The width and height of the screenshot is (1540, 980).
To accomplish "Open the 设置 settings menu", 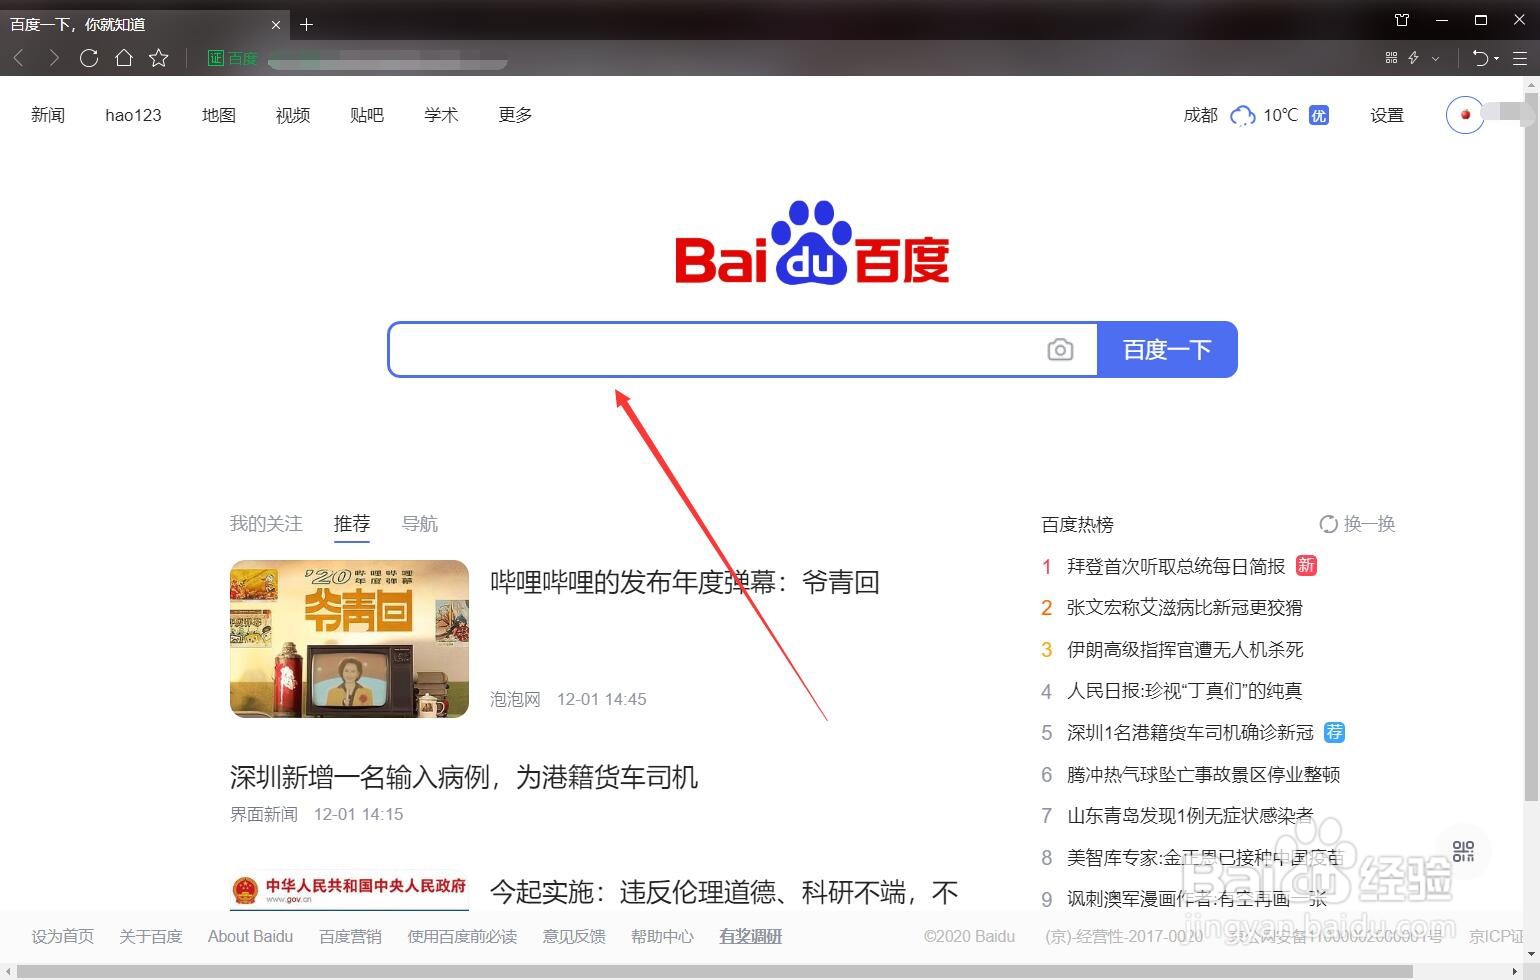I will [x=1387, y=115].
